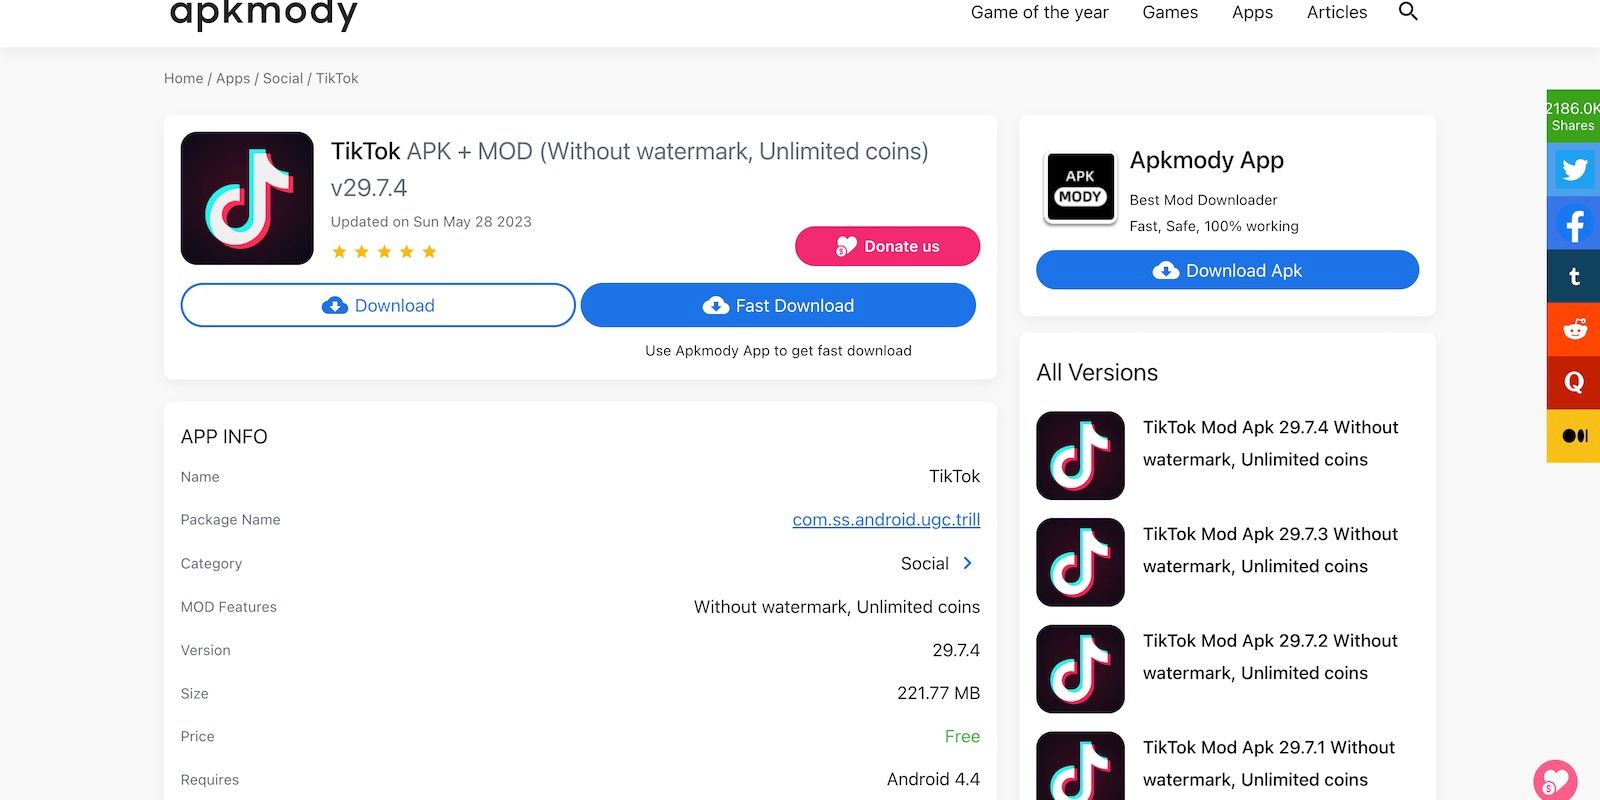The image size is (1600, 800).
Task: Click the Fast, Safe, 100% working text
Action: coord(1214,226)
